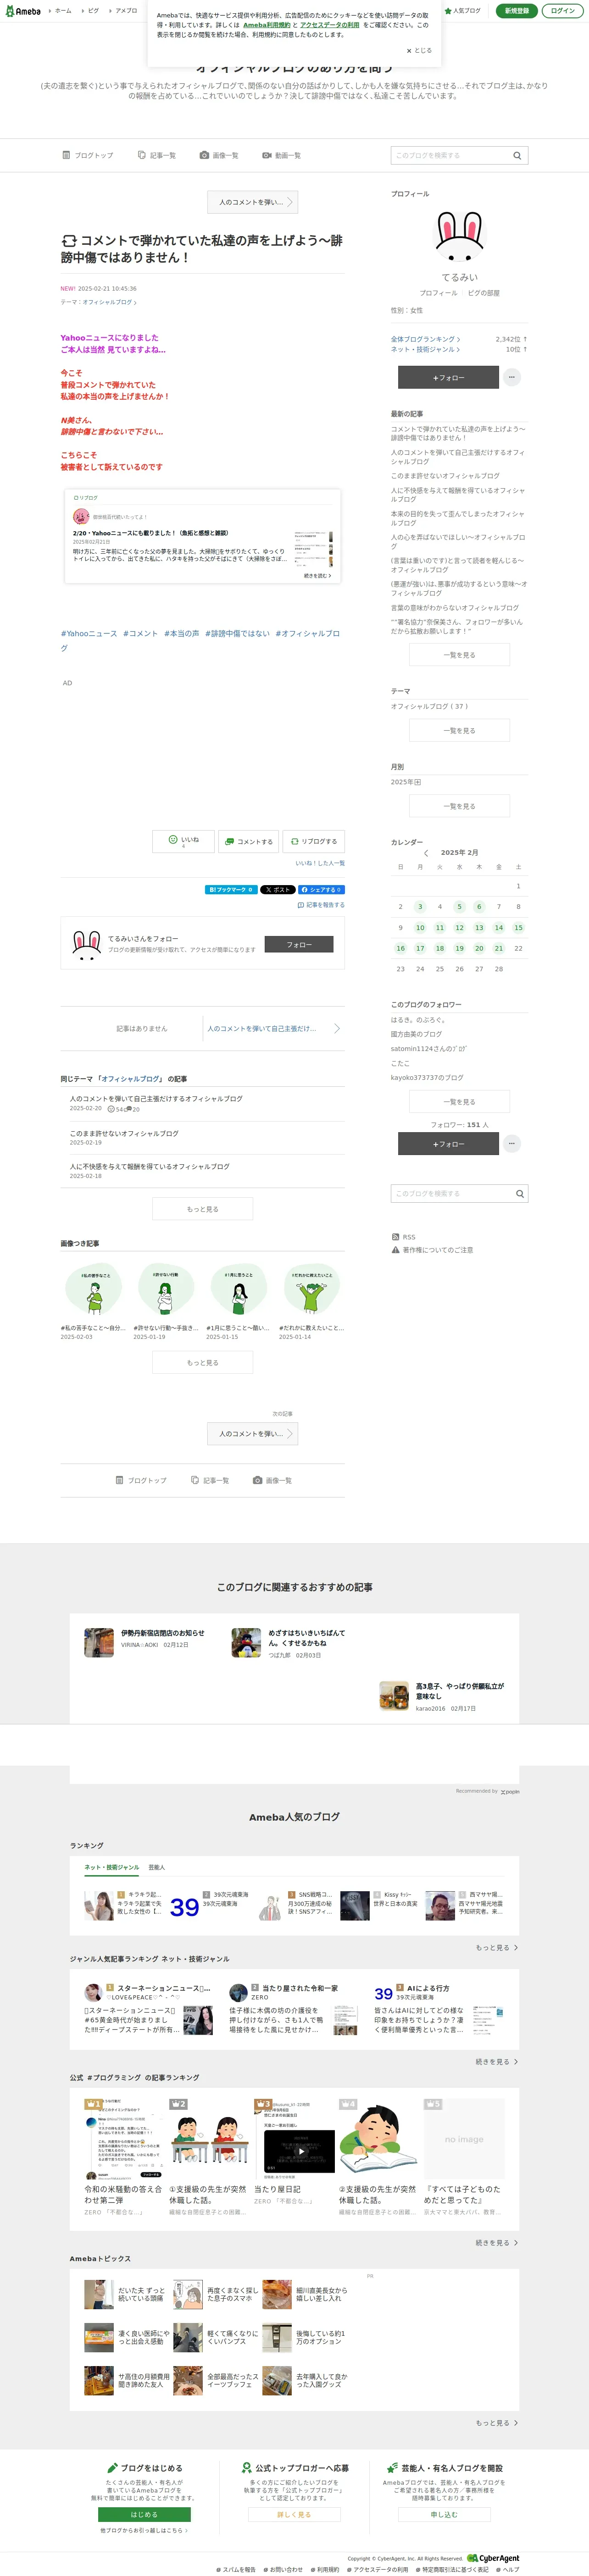Expand the 2025年 month archive plus icon
This screenshot has height=2576, width=589.
pyautogui.click(x=417, y=782)
